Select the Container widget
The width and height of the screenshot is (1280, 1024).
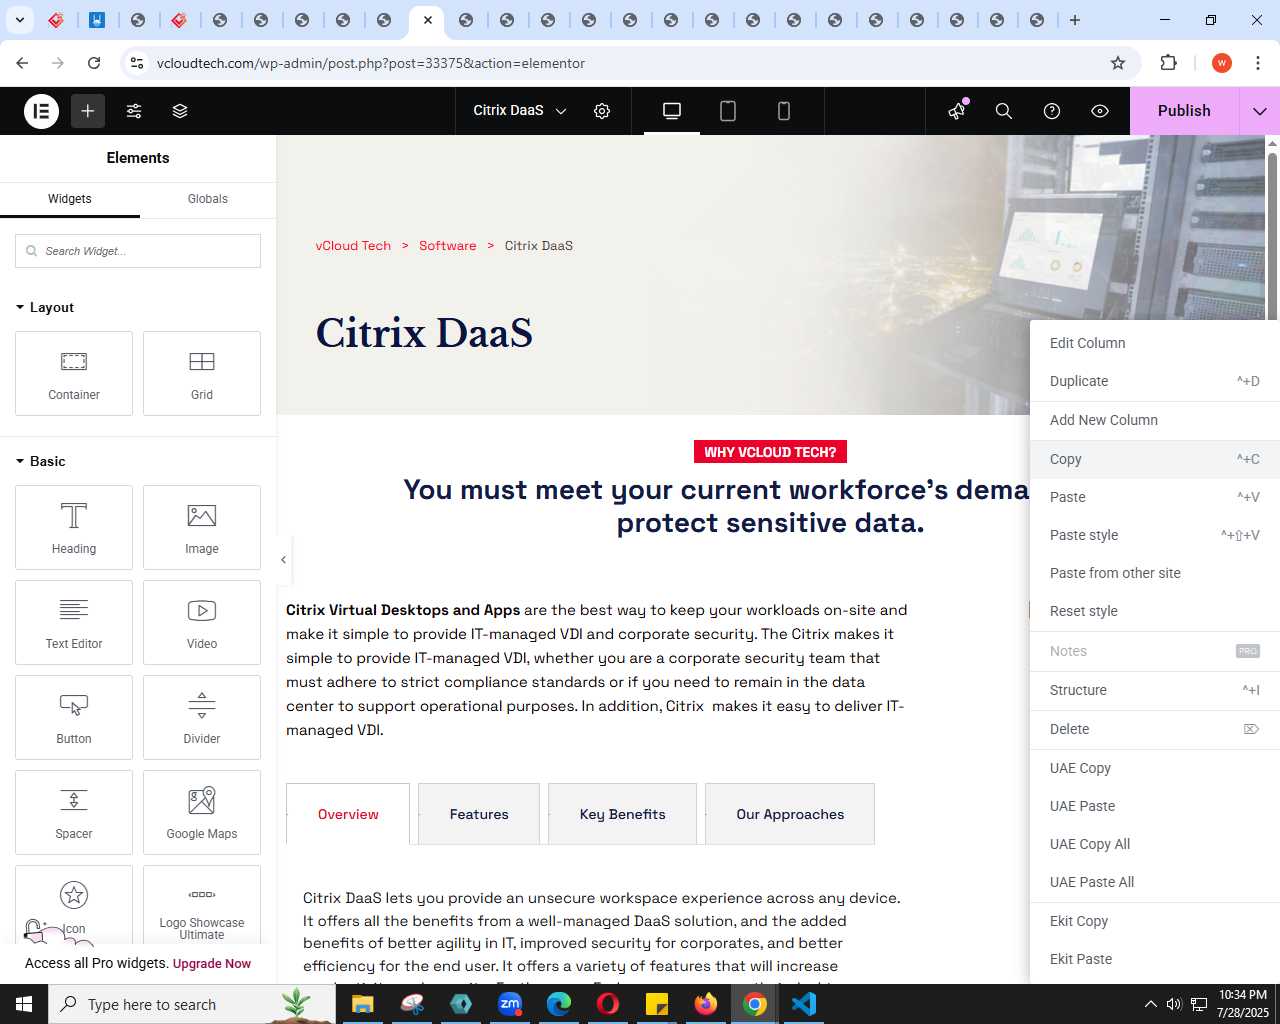[74, 373]
